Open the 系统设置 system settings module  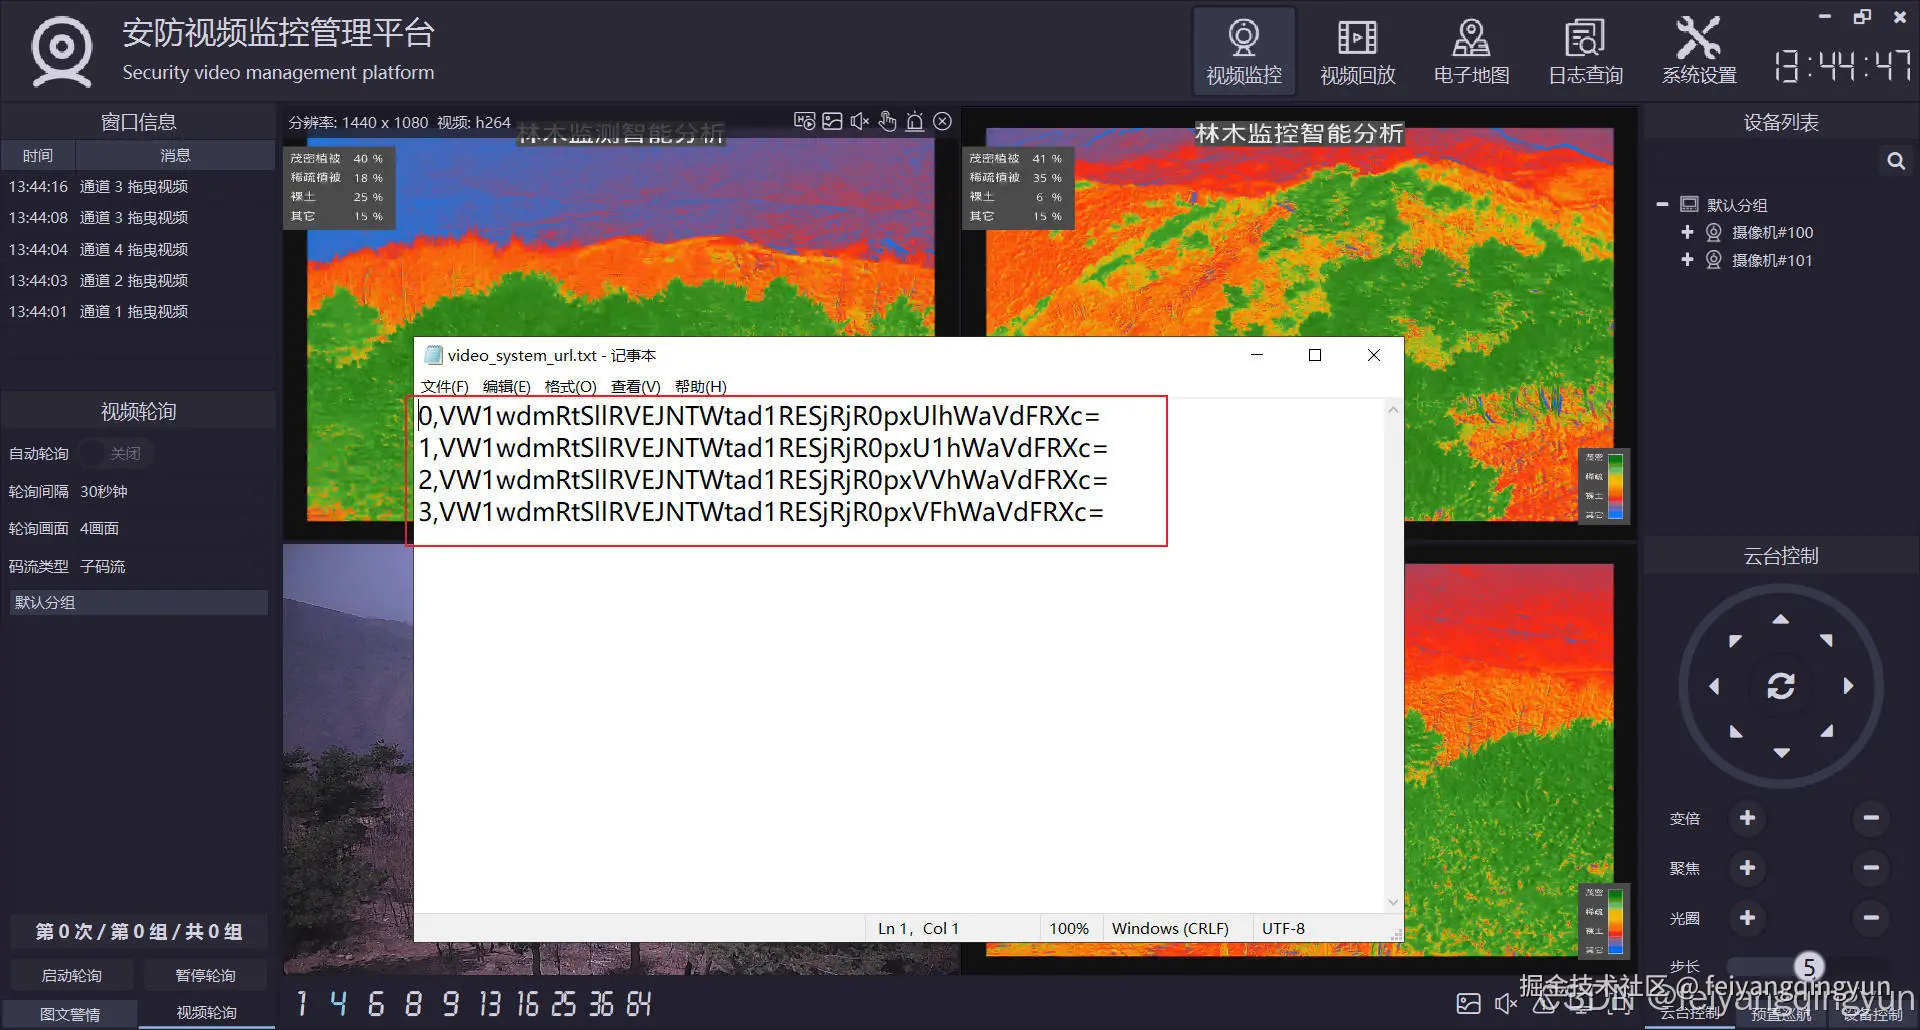[1699, 51]
